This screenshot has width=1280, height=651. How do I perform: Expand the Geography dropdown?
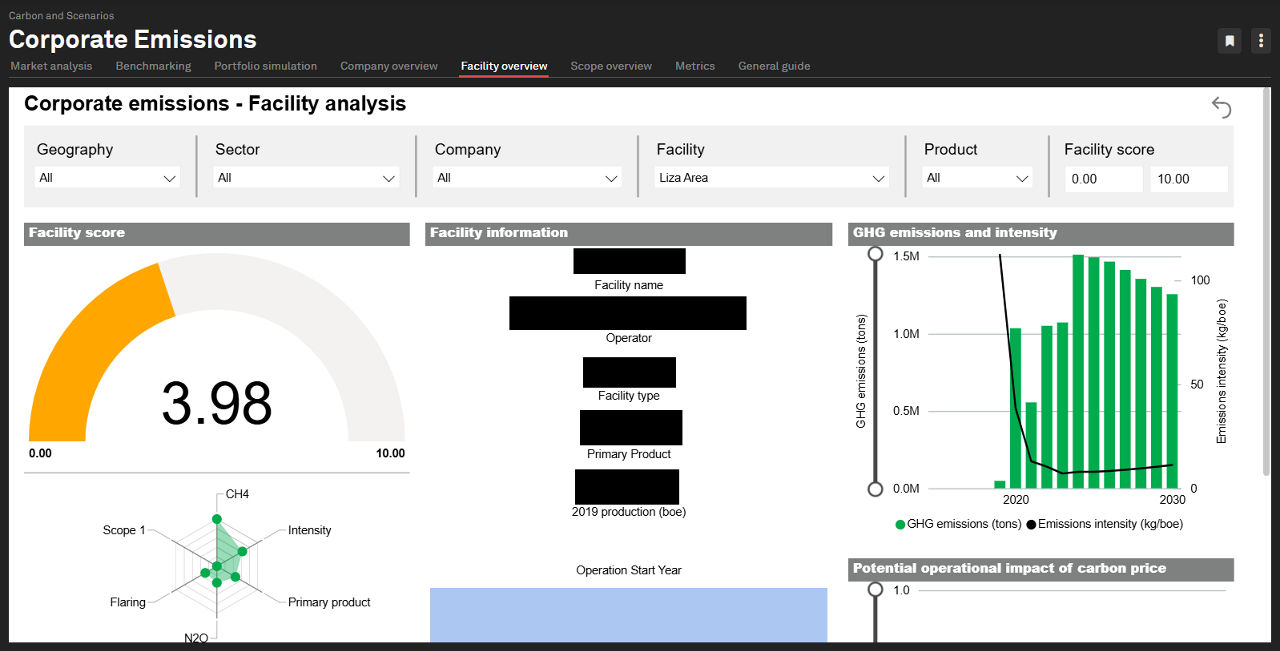(107, 178)
